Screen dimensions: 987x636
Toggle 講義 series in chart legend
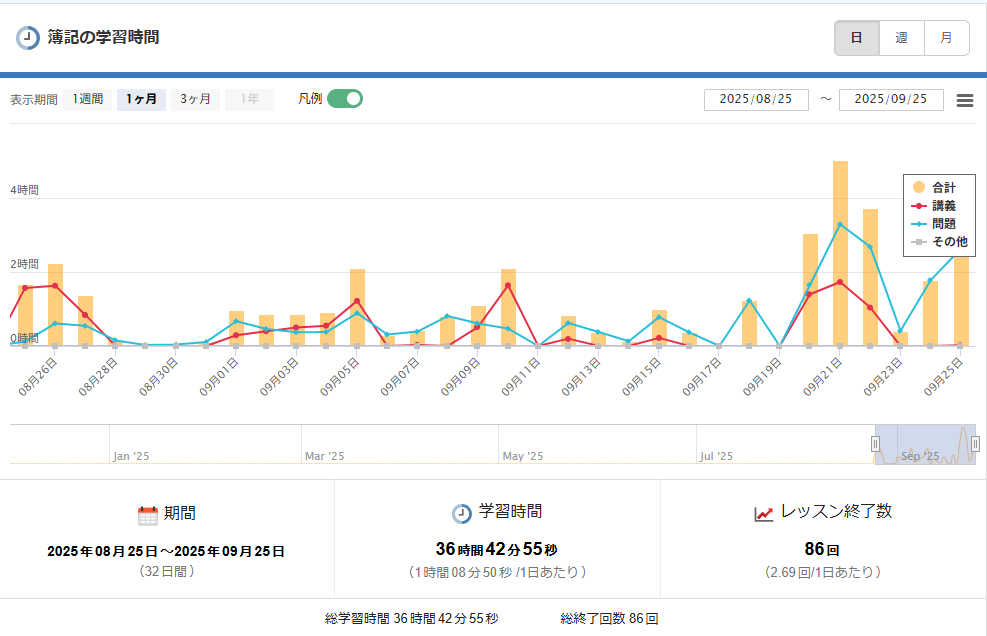coord(934,205)
